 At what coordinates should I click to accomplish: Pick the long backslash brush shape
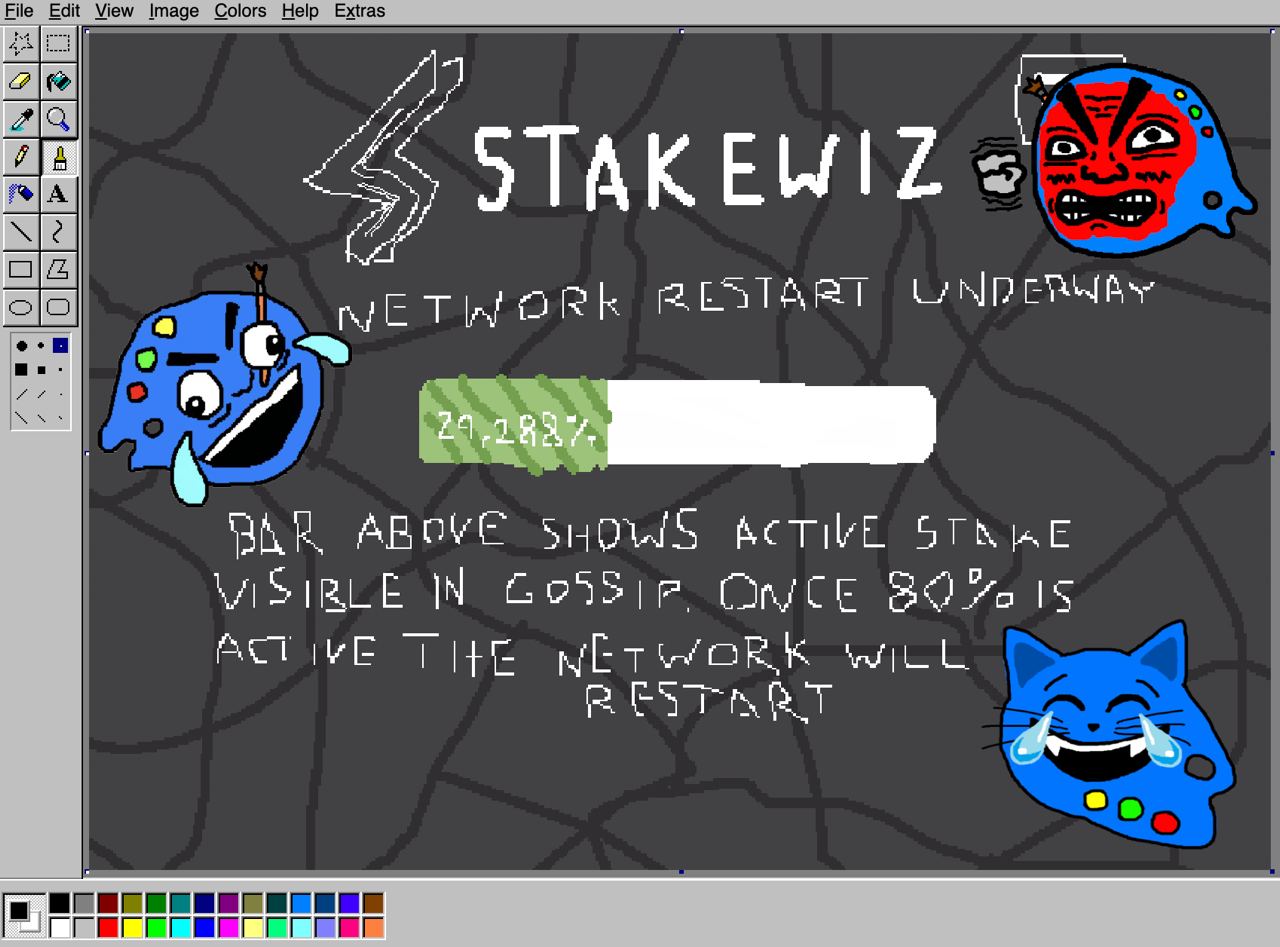(x=21, y=418)
